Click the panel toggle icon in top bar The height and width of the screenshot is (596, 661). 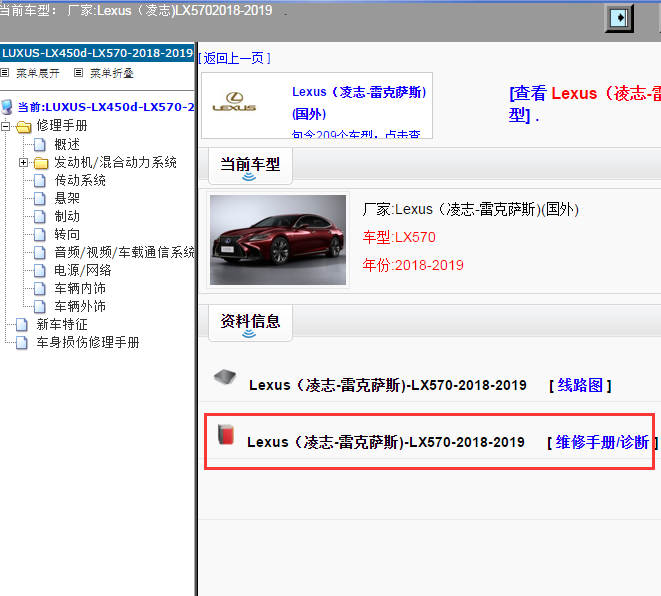[620, 18]
